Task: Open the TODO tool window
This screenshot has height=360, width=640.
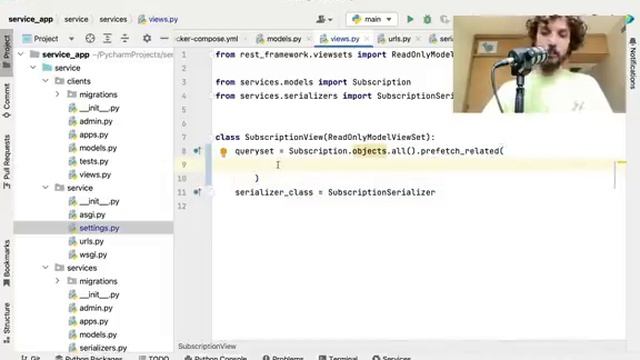Action: (x=154, y=358)
